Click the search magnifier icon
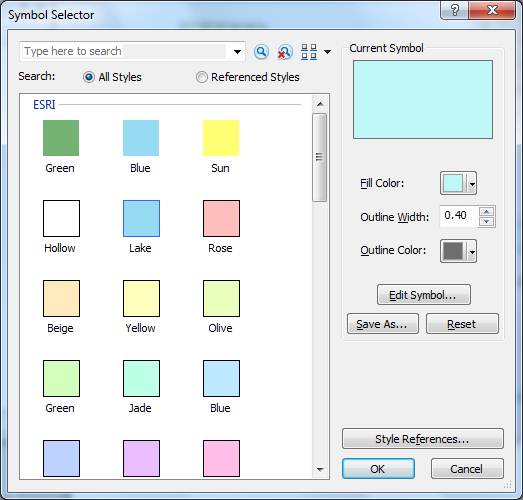Viewport: 523px width, 500px height. click(261, 52)
